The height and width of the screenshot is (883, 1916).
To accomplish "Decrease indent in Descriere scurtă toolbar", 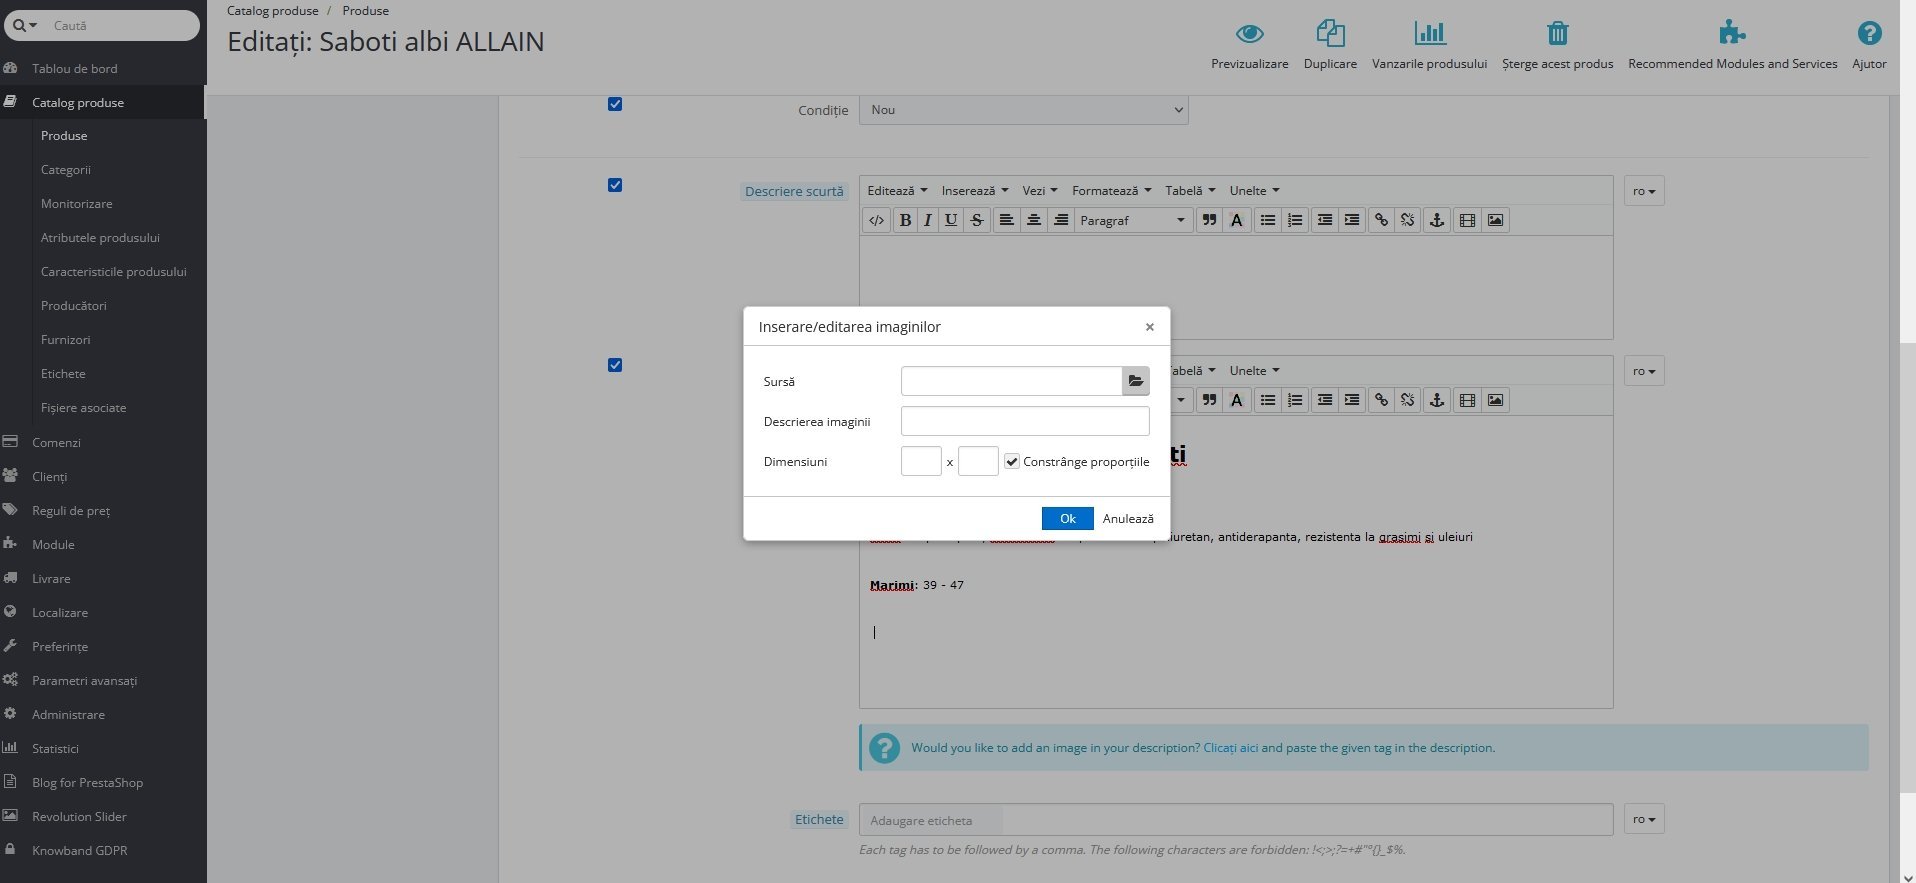I will (1325, 220).
